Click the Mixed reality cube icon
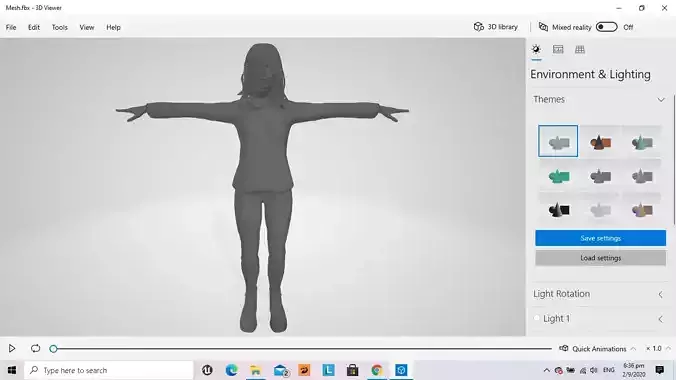676x380 pixels. 543,27
